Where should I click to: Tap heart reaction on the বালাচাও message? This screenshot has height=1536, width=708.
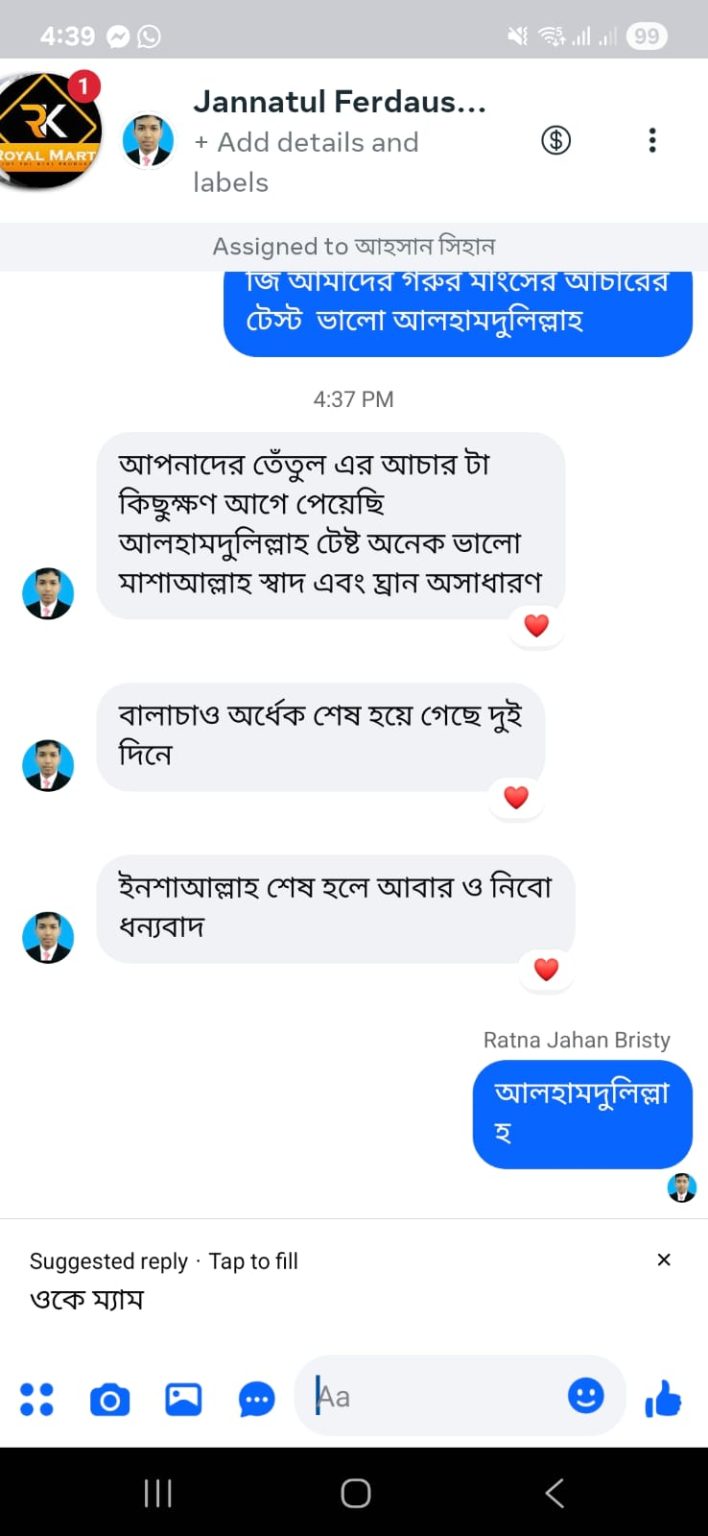pyautogui.click(x=516, y=798)
